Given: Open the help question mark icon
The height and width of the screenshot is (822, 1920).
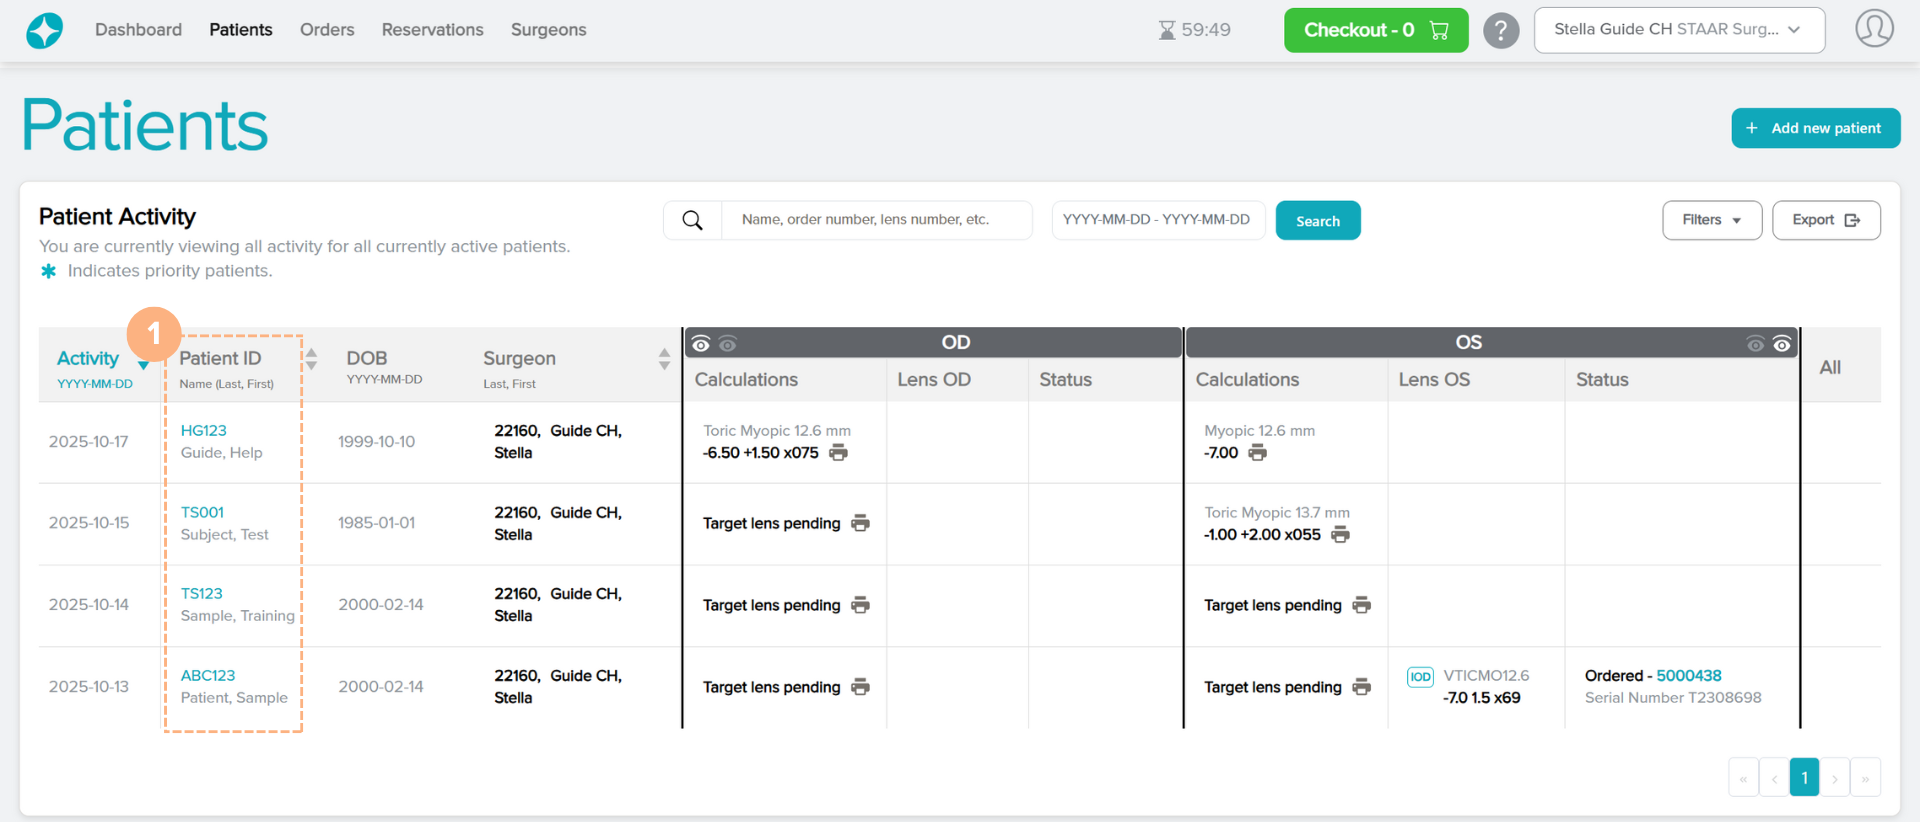Looking at the screenshot, I should (1500, 30).
